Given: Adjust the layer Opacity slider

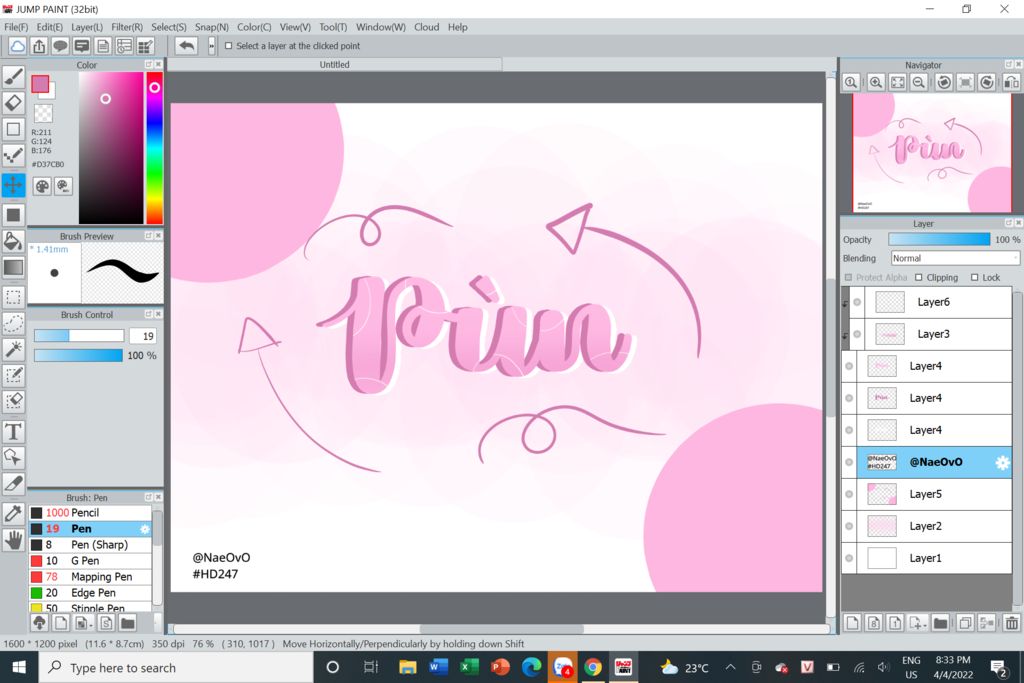Looking at the screenshot, I should click(x=939, y=240).
